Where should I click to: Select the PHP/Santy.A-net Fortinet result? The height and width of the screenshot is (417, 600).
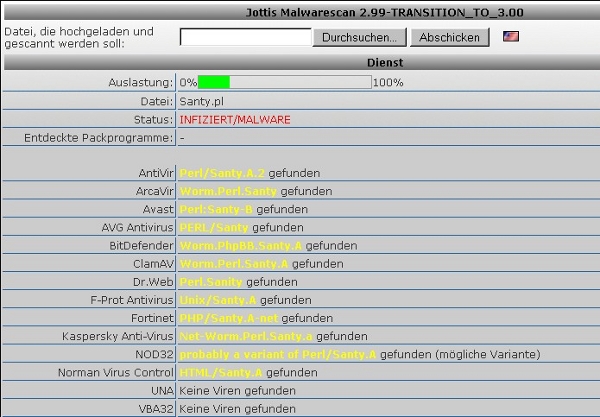pos(228,318)
